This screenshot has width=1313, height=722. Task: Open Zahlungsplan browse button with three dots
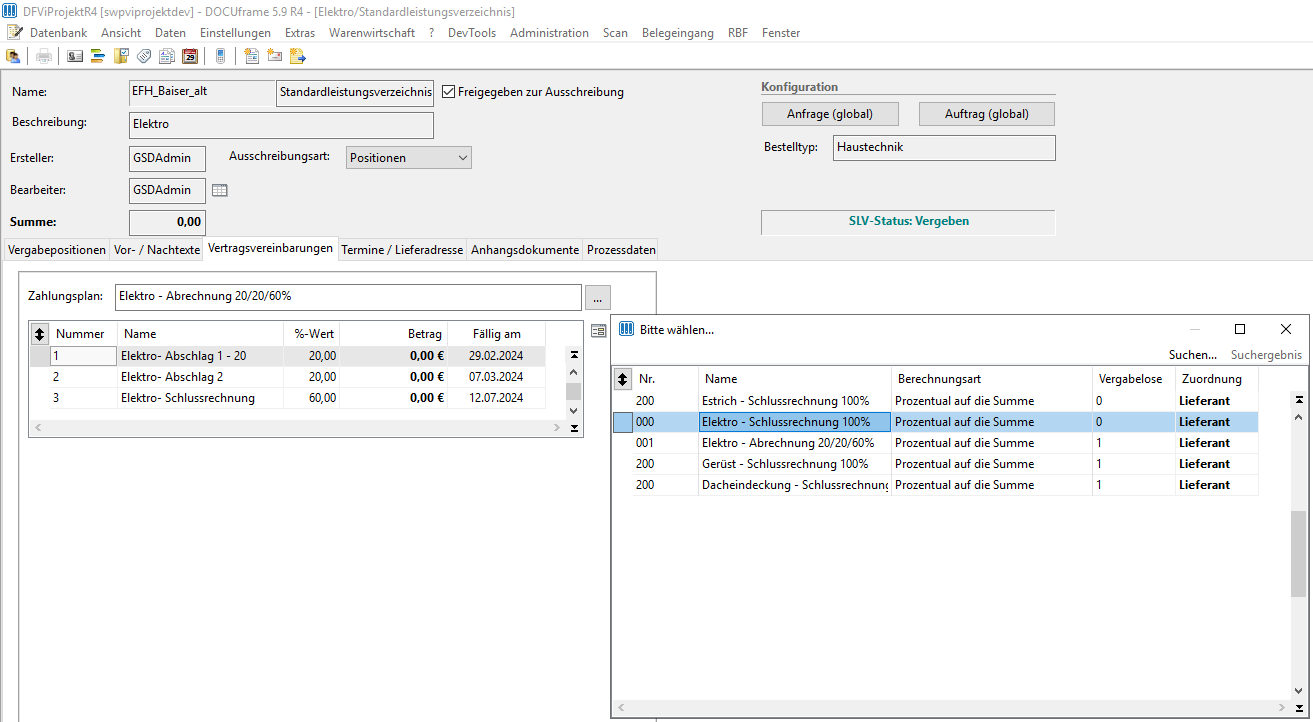597,297
